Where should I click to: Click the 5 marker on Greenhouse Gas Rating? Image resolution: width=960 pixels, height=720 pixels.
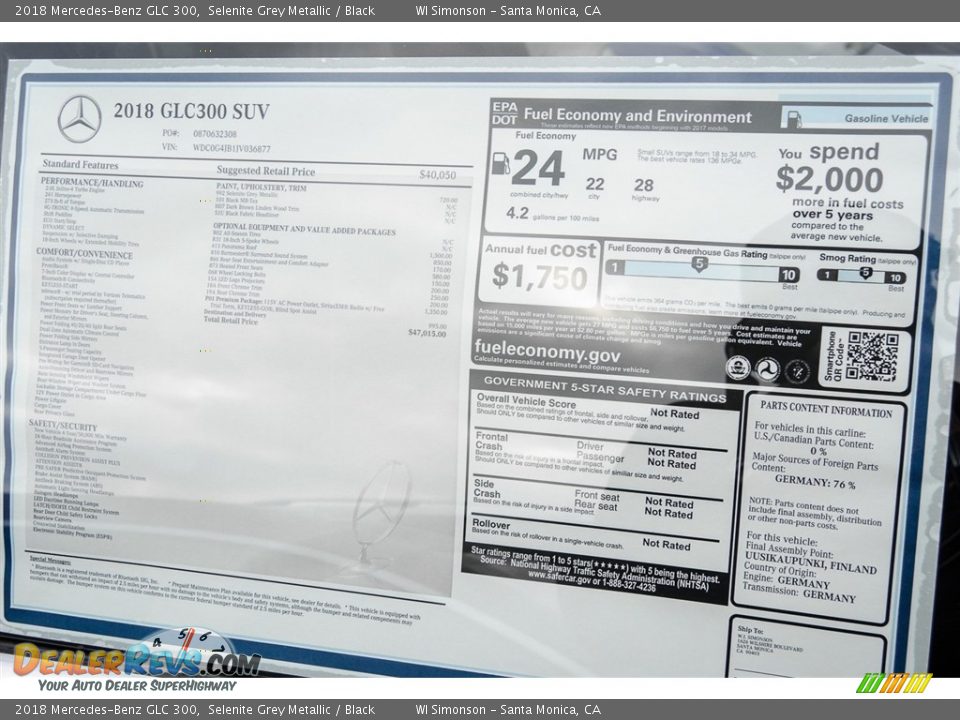click(700, 264)
